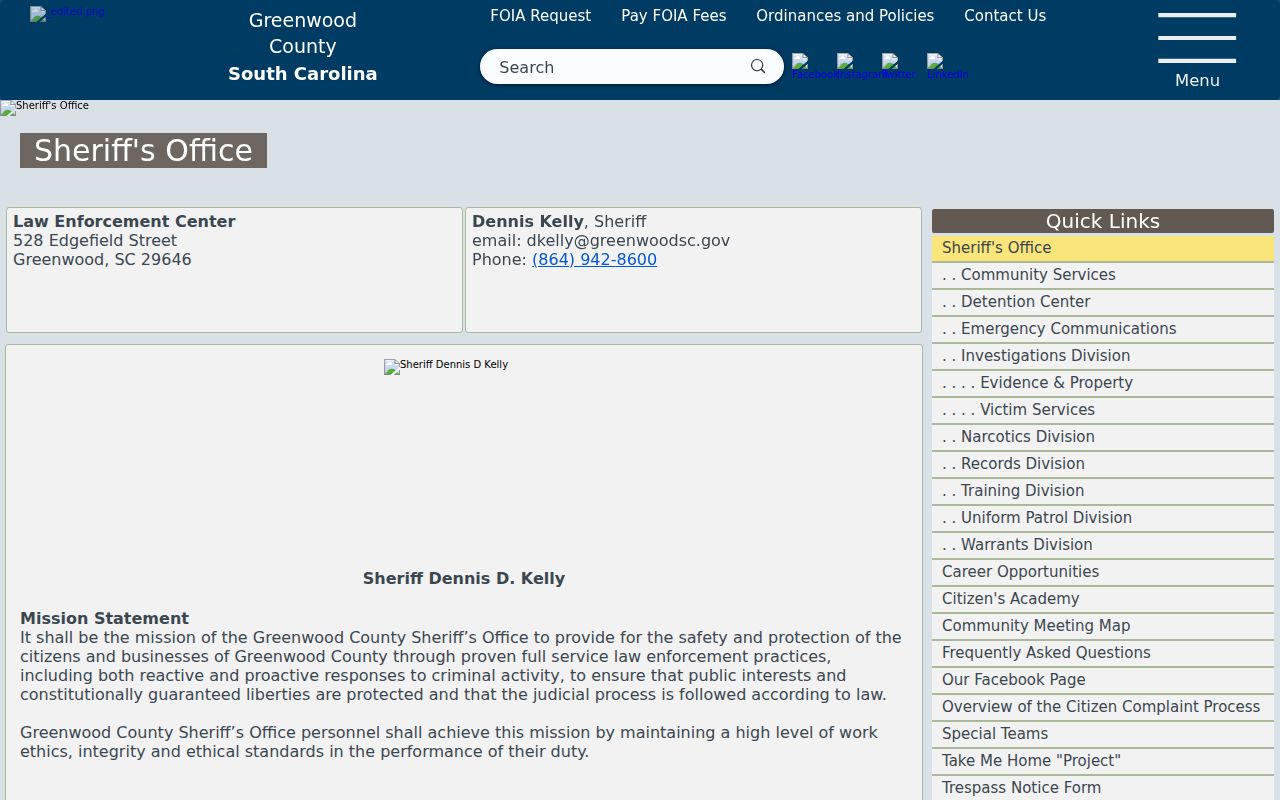This screenshot has width=1280, height=800.
Task: Open Ordinances and Policies menu item
Action: coord(845,16)
